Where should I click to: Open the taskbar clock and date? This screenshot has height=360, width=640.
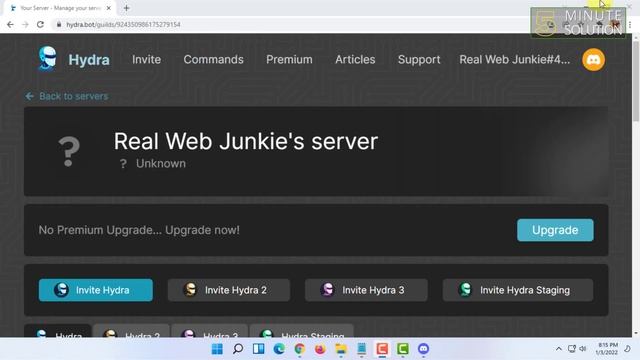point(607,349)
